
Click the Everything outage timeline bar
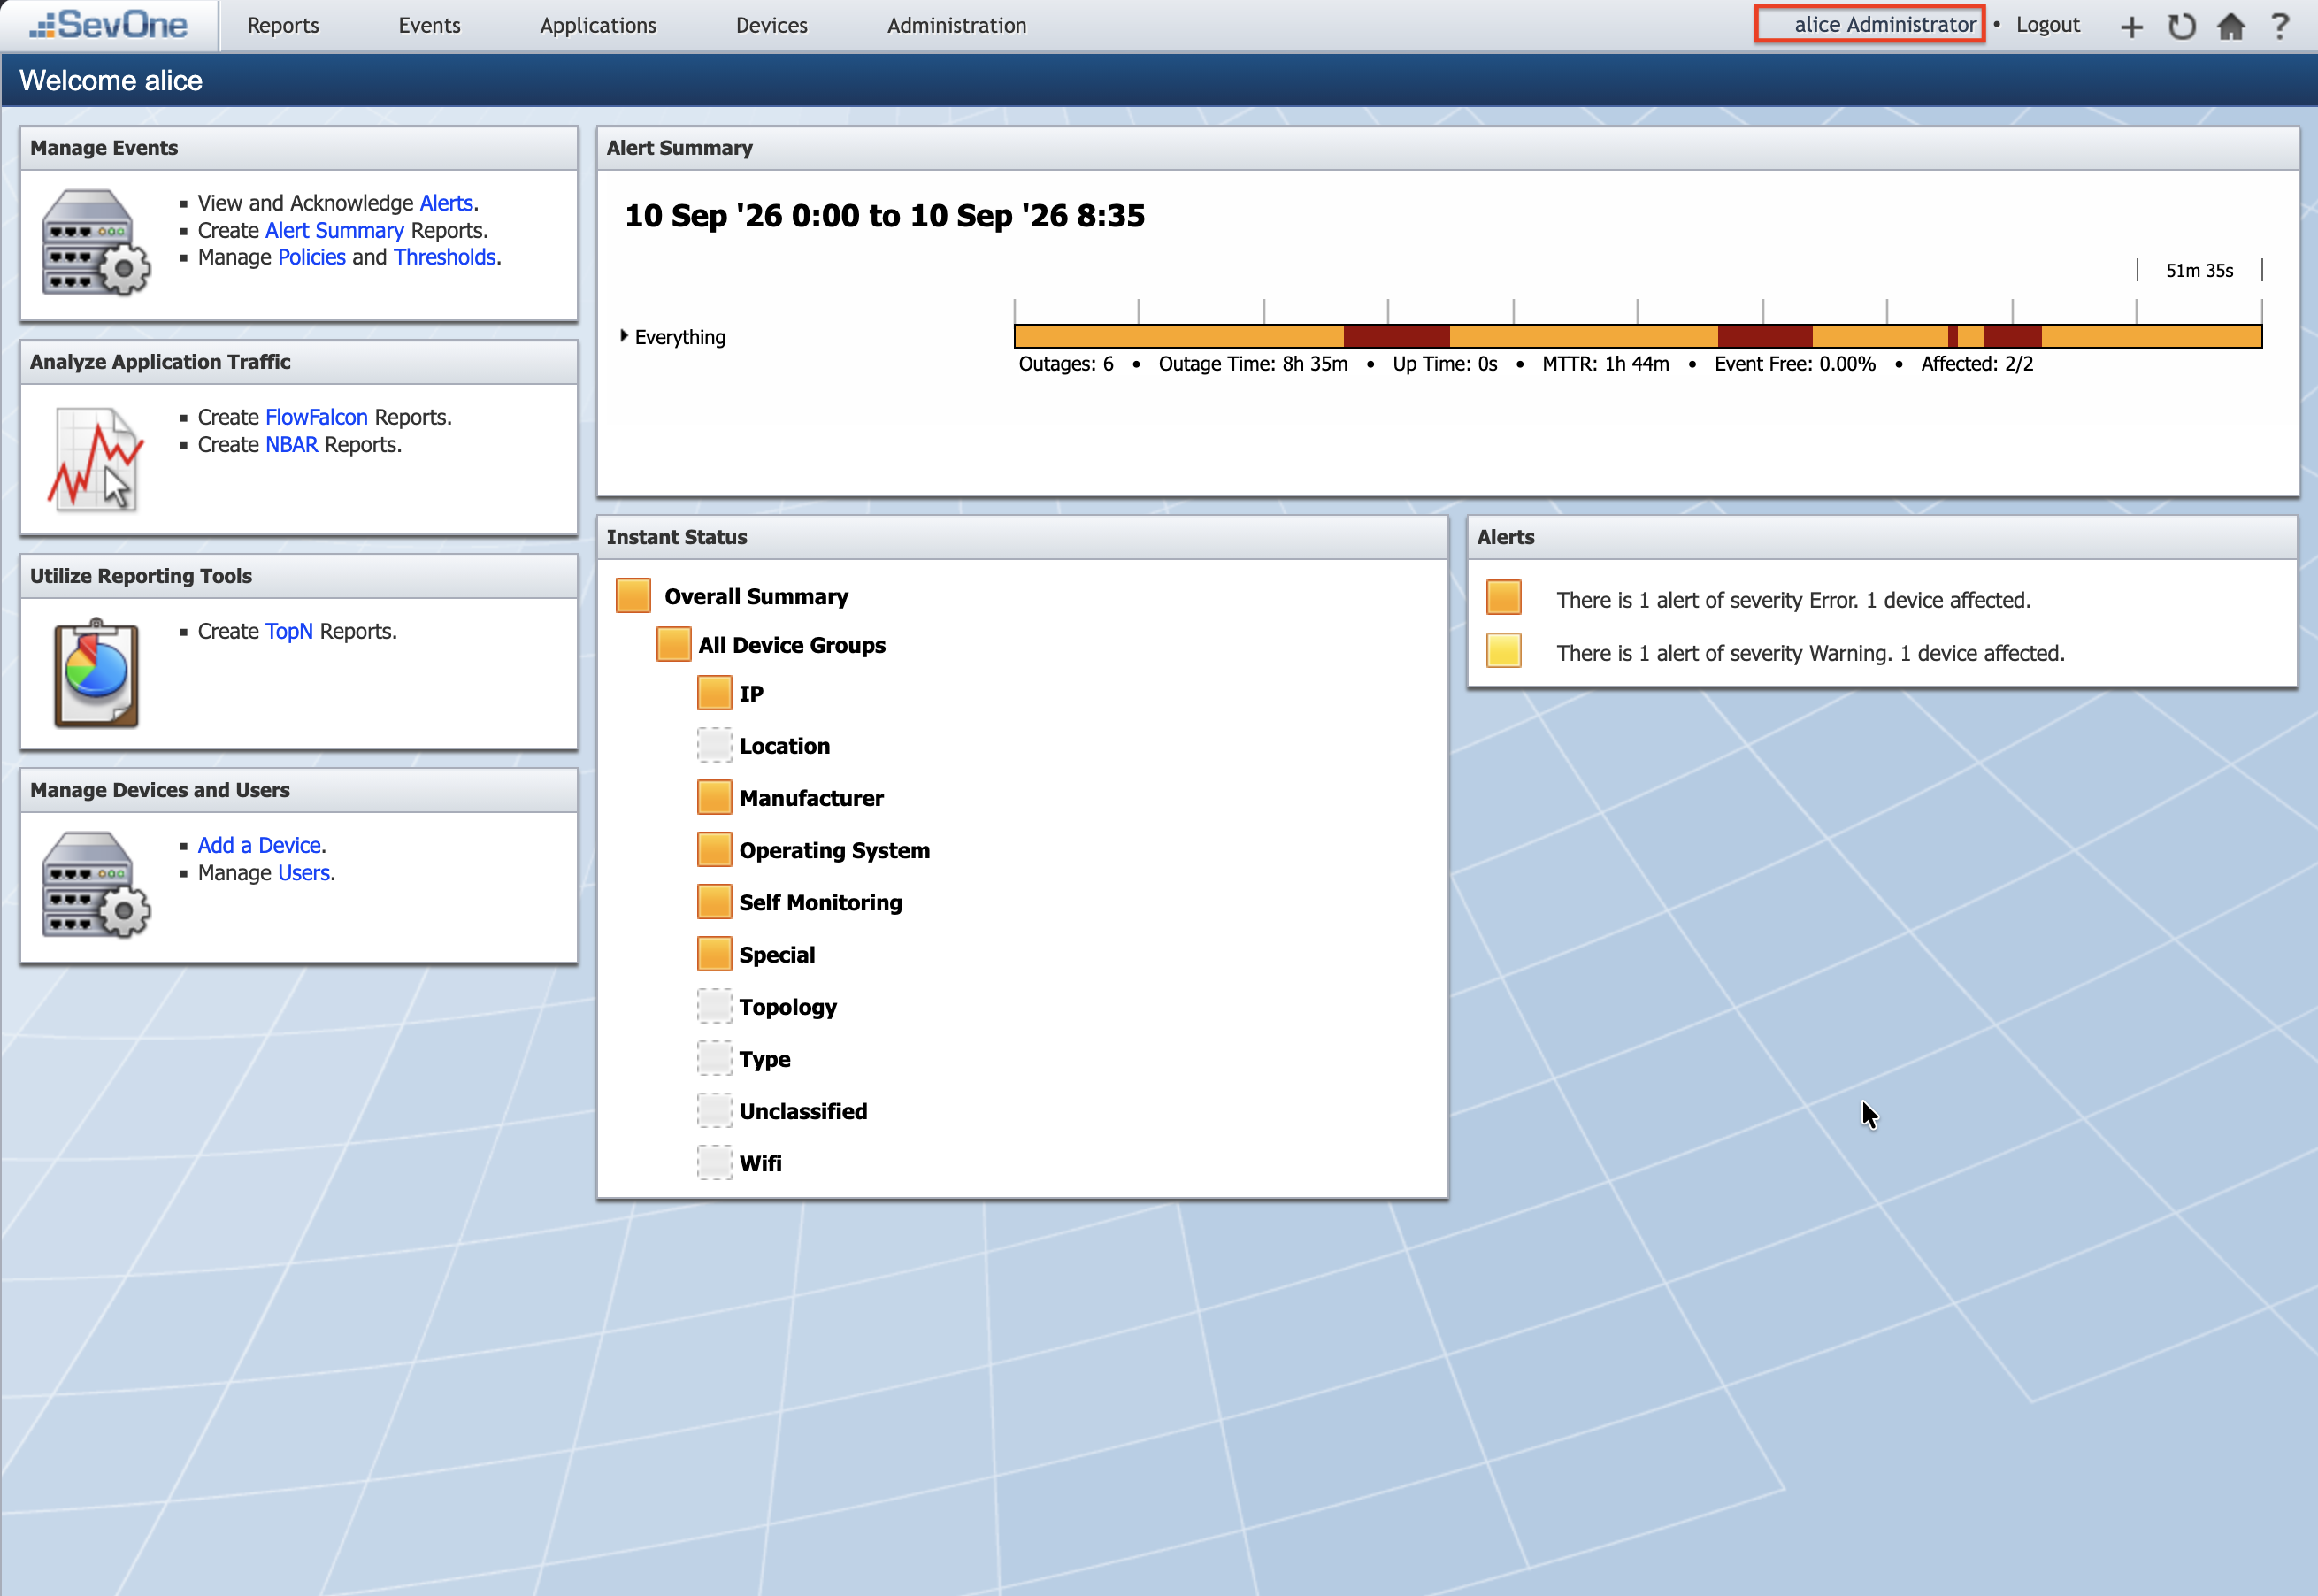[1637, 336]
